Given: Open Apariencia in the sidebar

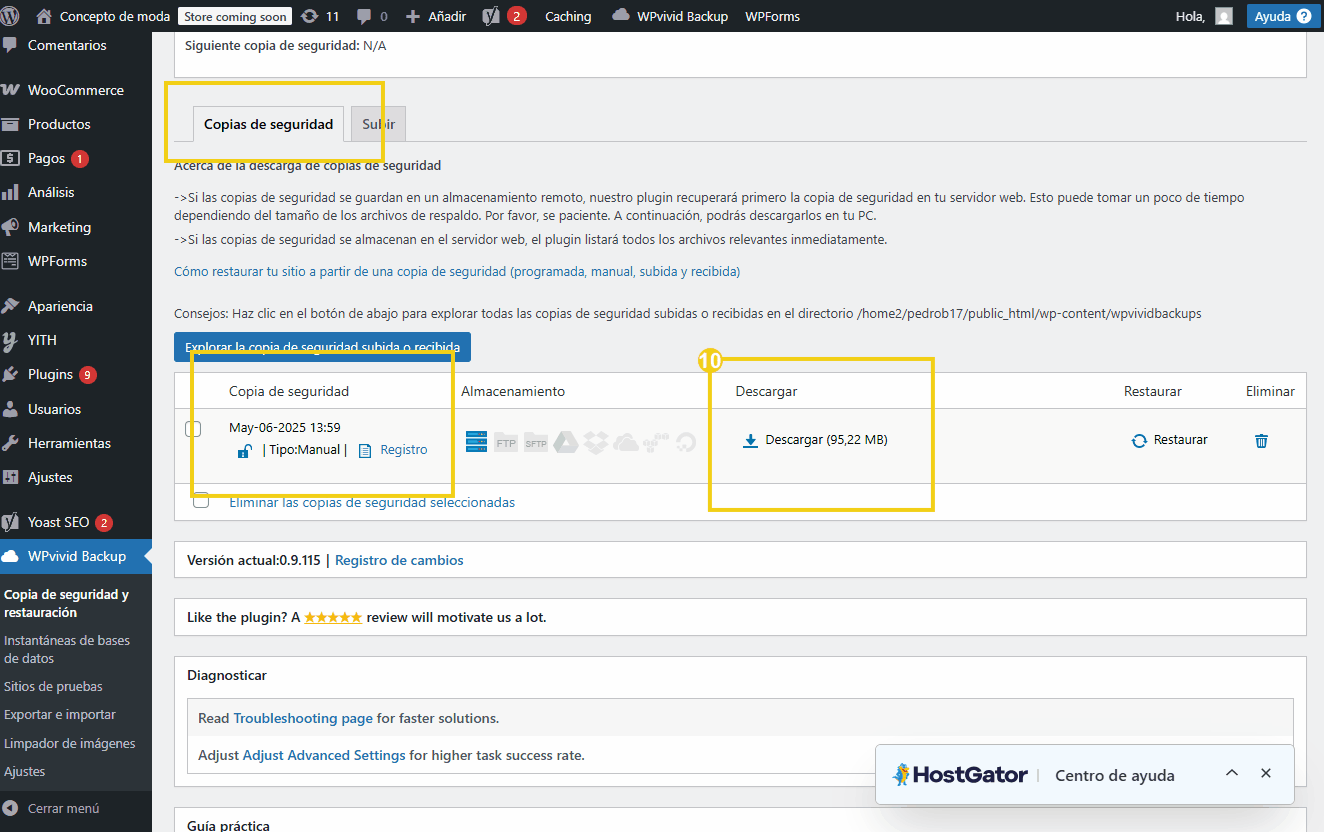Looking at the screenshot, I should tap(60, 306).
